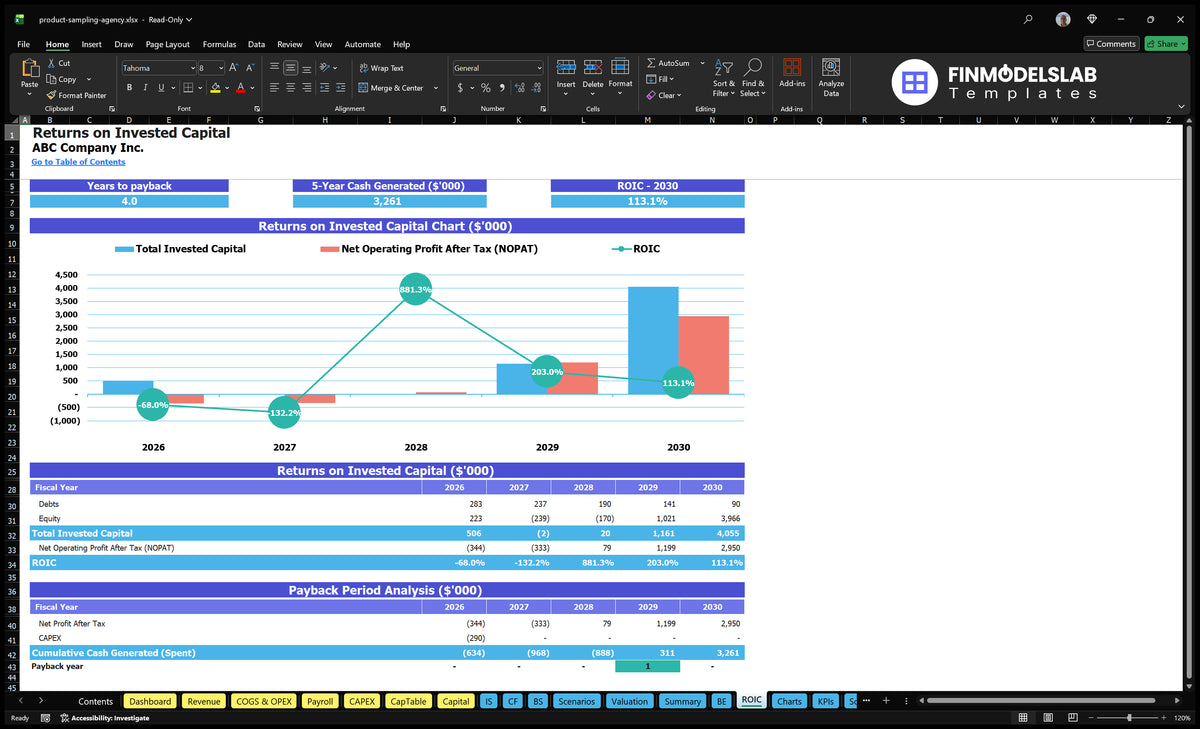This screenshot has height=729, width=1200.
Task: Toggle Wrap Text on selected cells
Action: pos(381,68)
